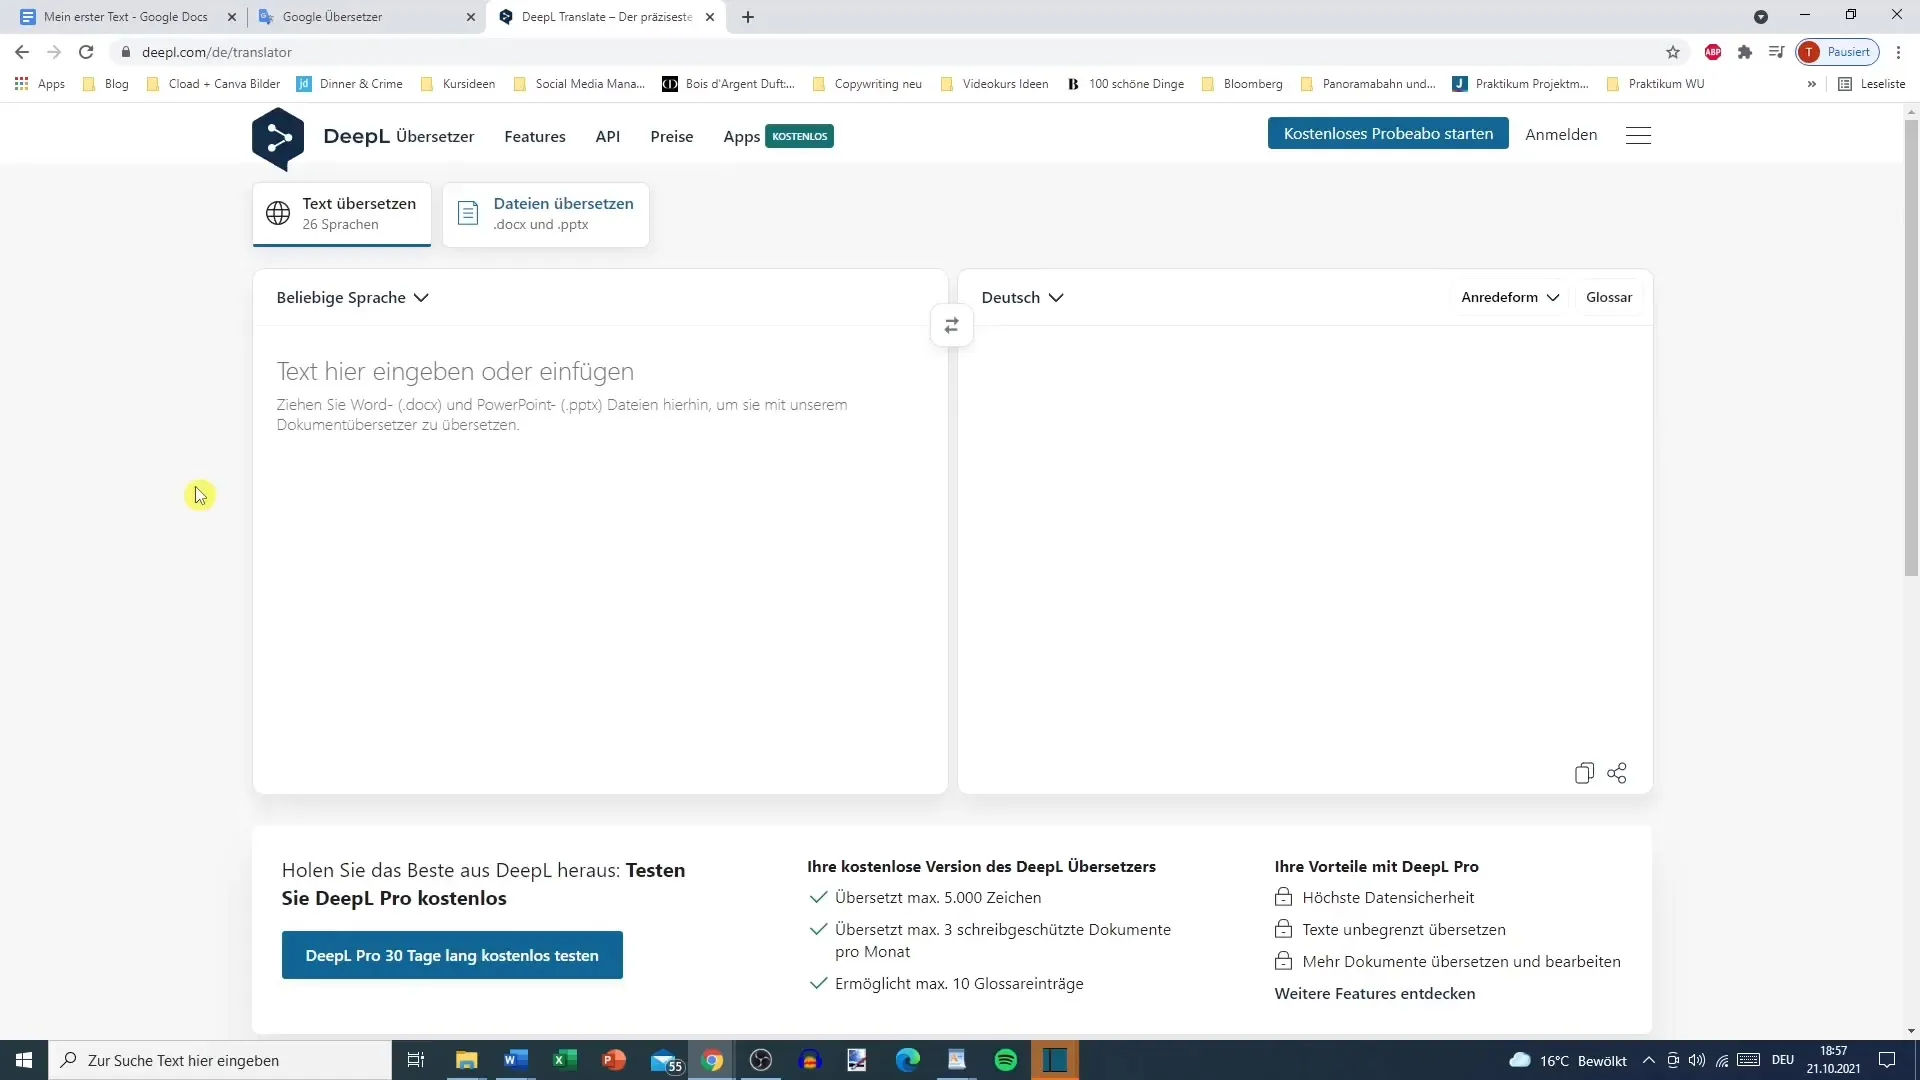Image resolution: width=1920 pixels, height=1080 pixels.
Task: Open the Kursideen bookmark folder
Action: pyautogui.click(x=458, y=84)
